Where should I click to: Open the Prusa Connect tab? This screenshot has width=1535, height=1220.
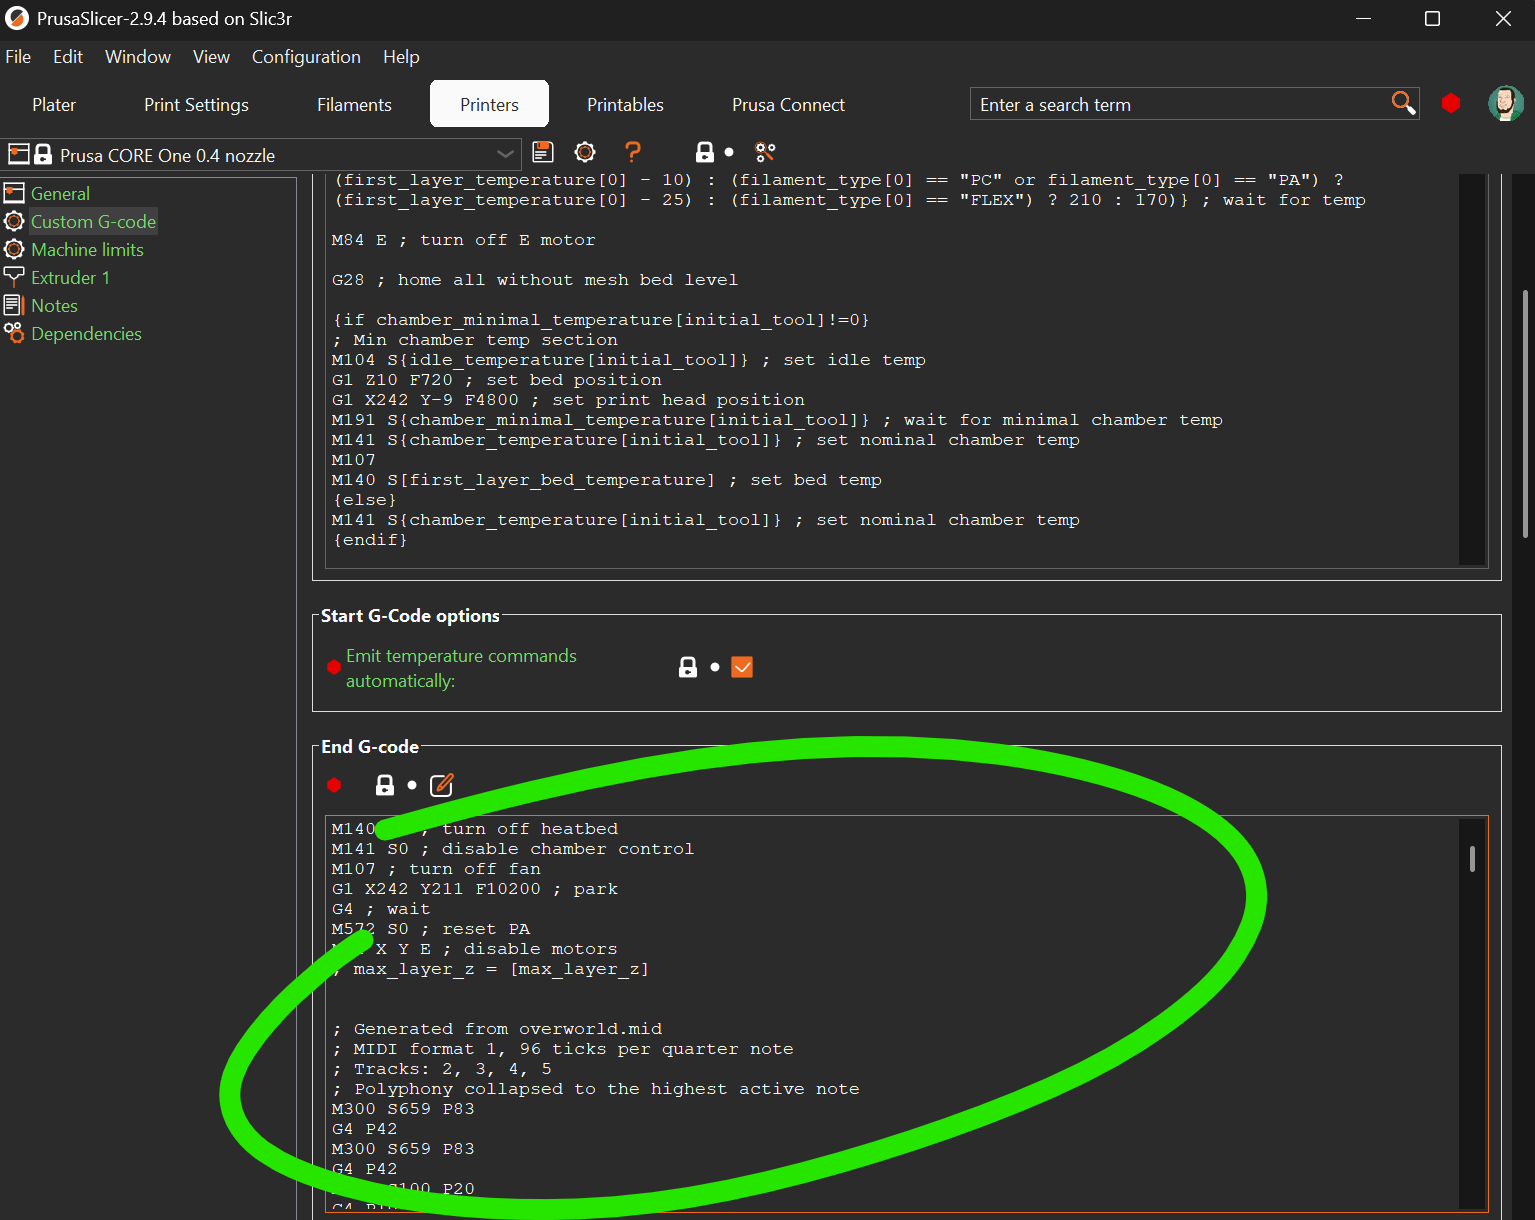(788, 104)
